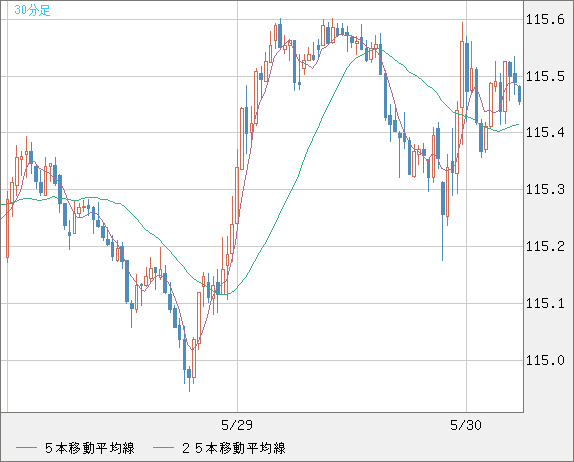574x462 pixels.
Task: Click the 5/30 date axis label
Action: [466, 425]
